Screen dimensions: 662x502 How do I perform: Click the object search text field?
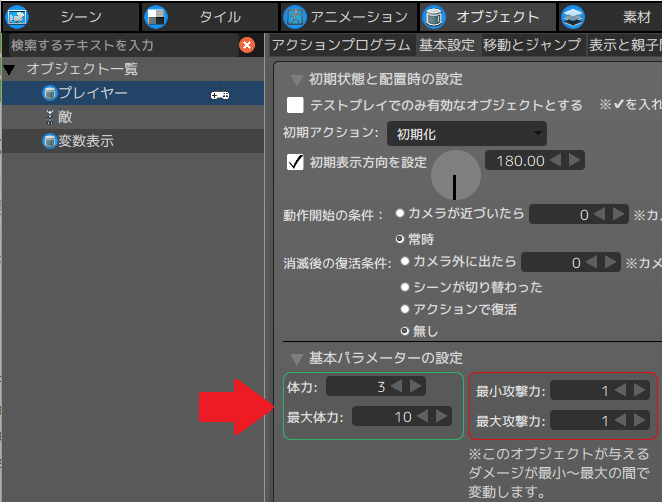[x=123, y=45]
